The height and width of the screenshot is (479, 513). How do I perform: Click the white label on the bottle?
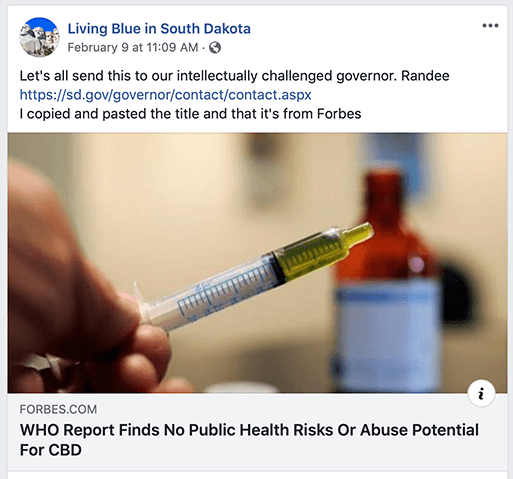pos(387,333)
